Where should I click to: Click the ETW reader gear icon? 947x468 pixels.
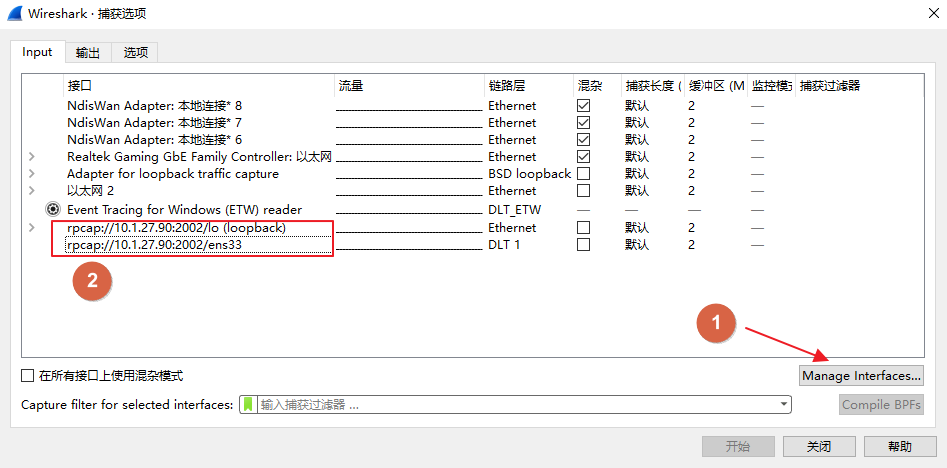pyautogui.click(x=53, y=210)
